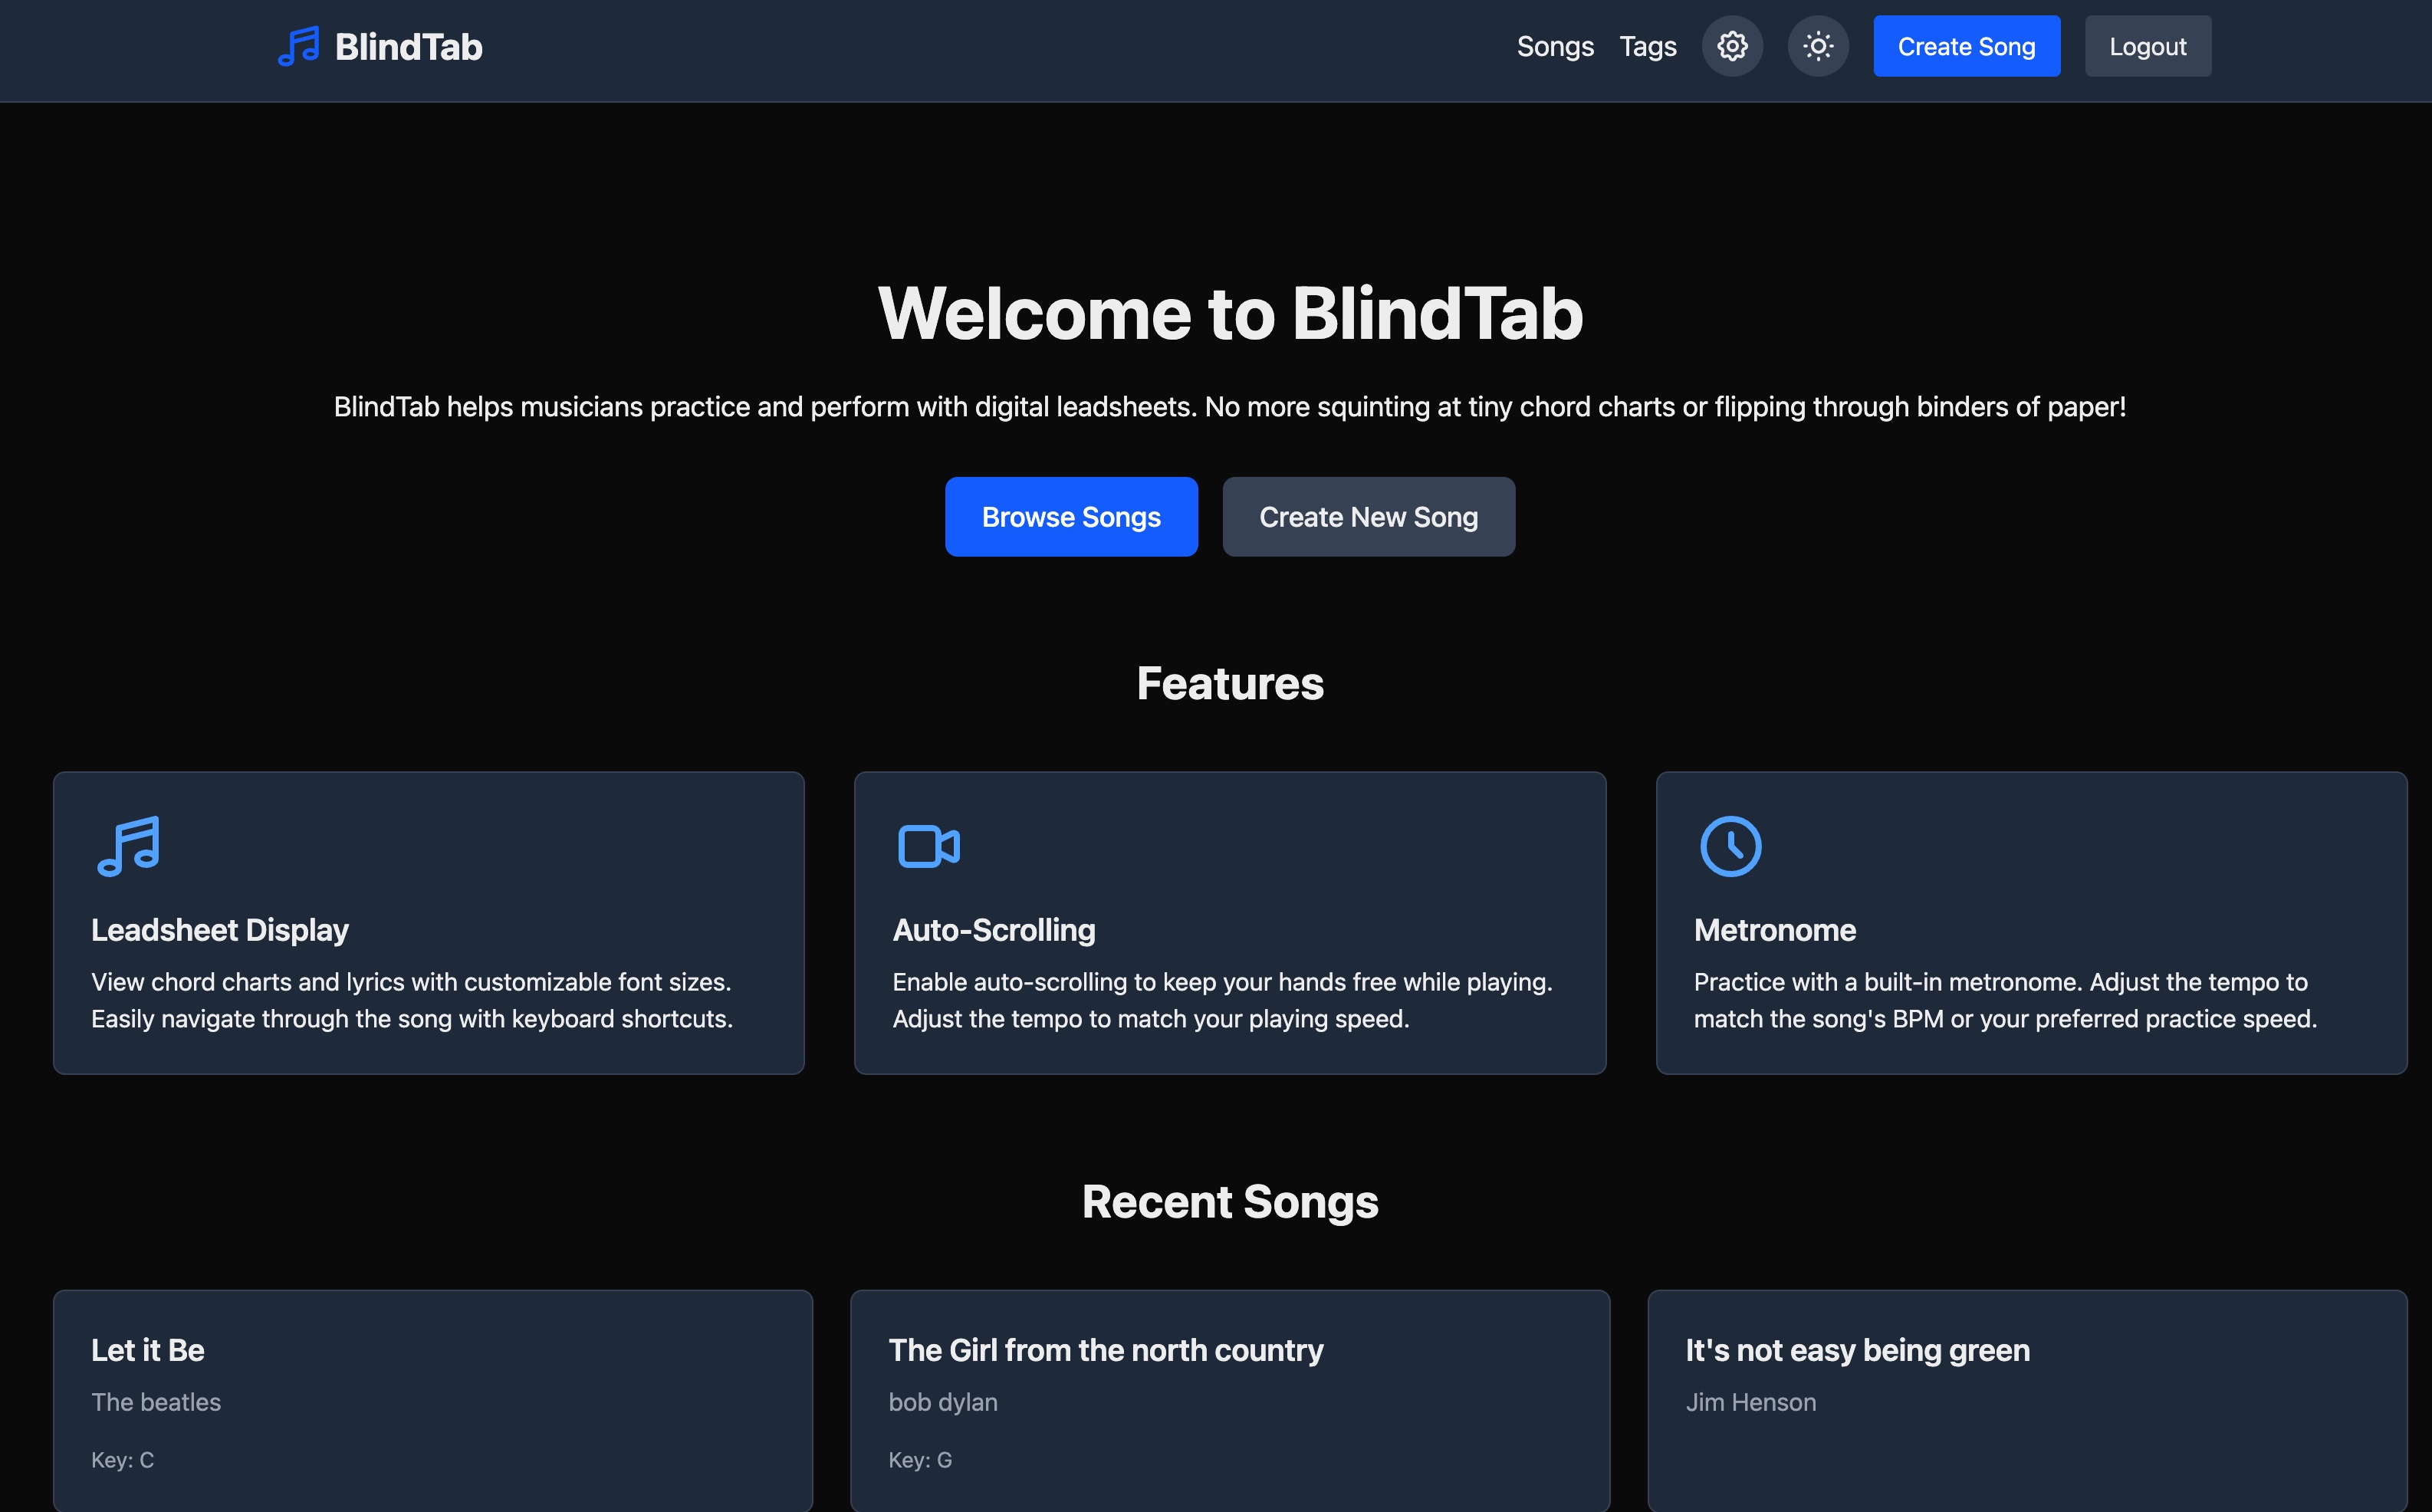This screenshot has width=2432, height=1512.
Task: Click the Leadsheet Display music note icon
Action: point(129,846)
